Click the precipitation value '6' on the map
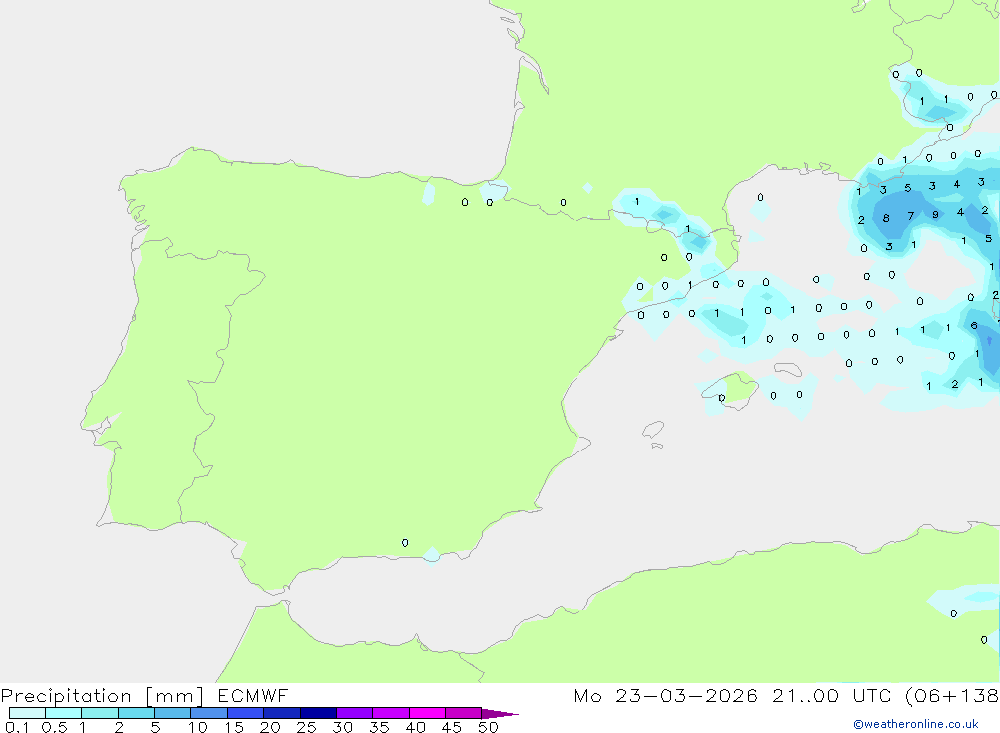Screen dimensions: 1000x733 [x=974, y=326]
